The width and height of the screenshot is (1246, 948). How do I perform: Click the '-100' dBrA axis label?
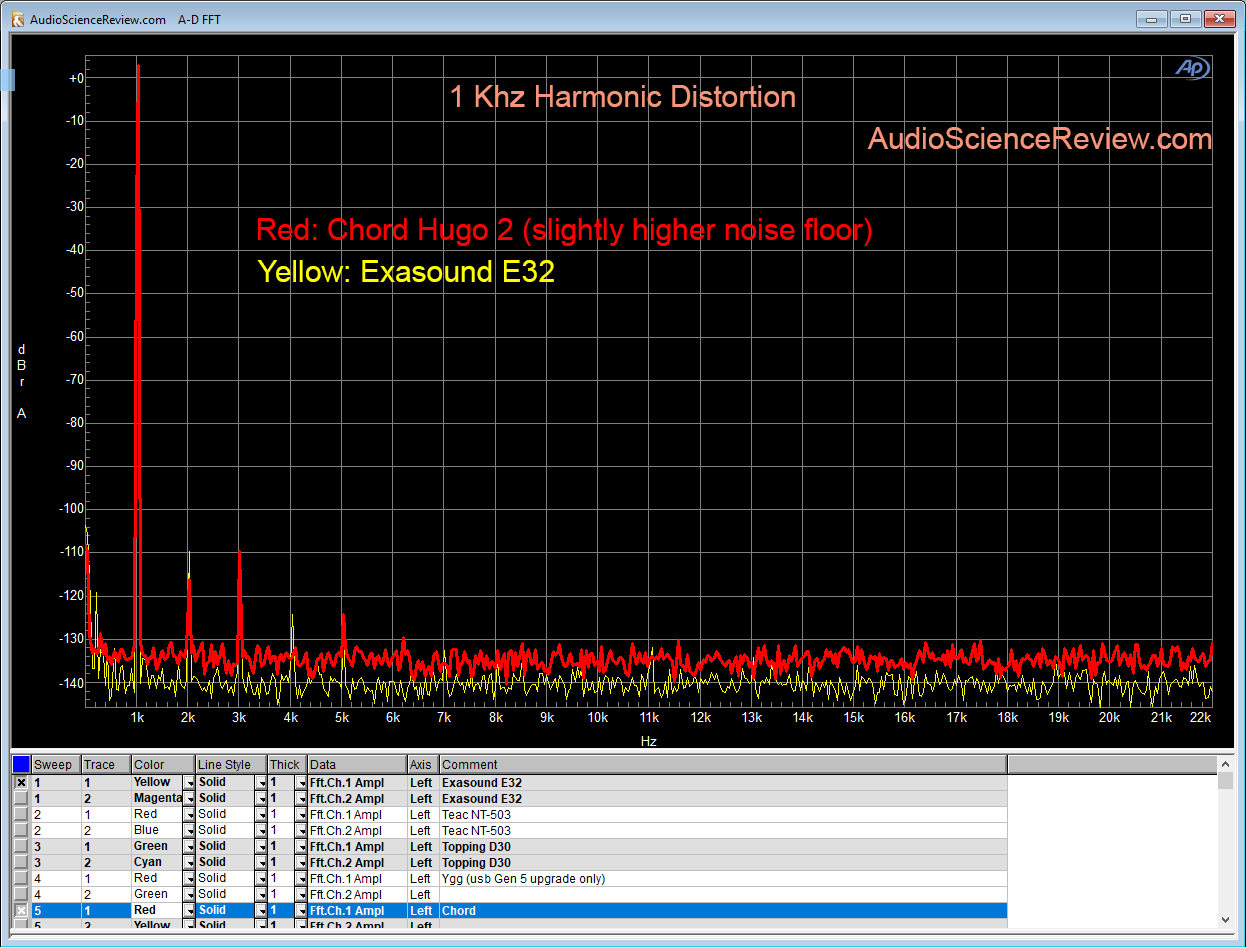[x=72, y=508]
